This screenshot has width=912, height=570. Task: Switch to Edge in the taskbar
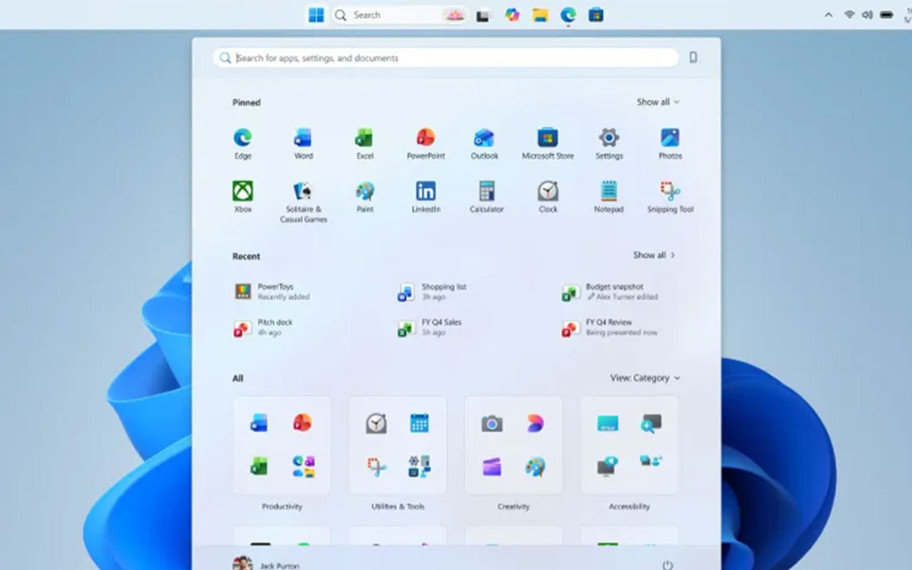click(x=568, y=15)
